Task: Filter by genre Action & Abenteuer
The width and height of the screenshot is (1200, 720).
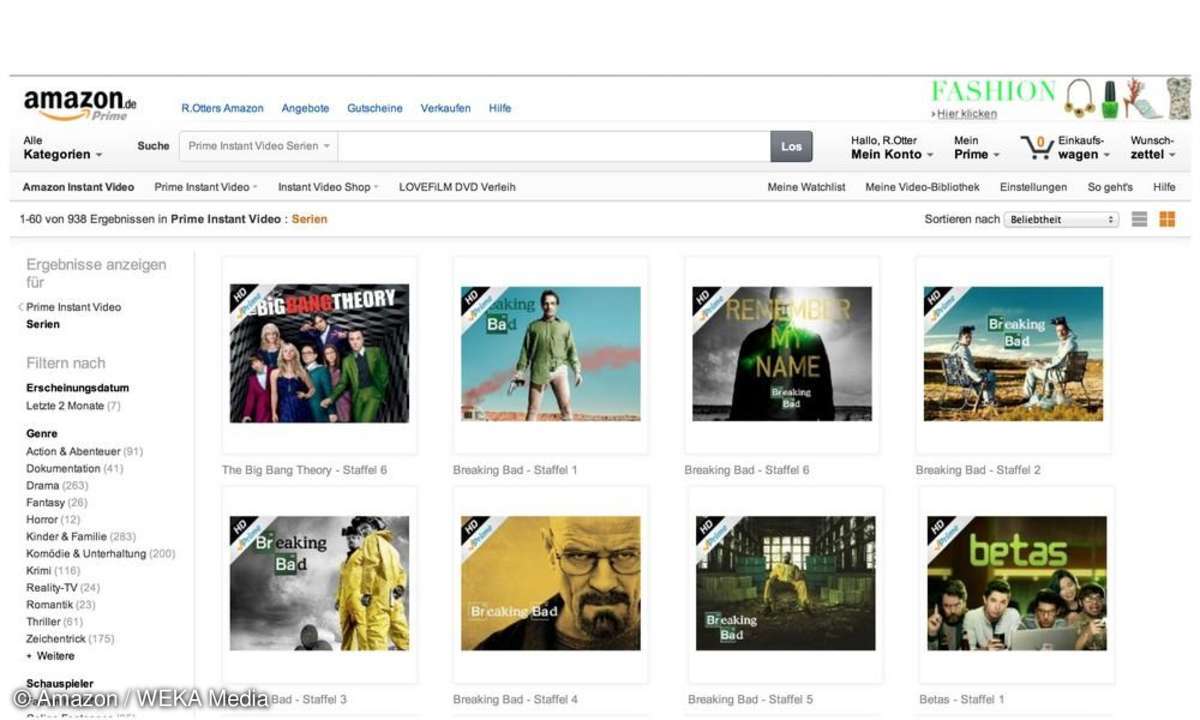Action: 84,452
